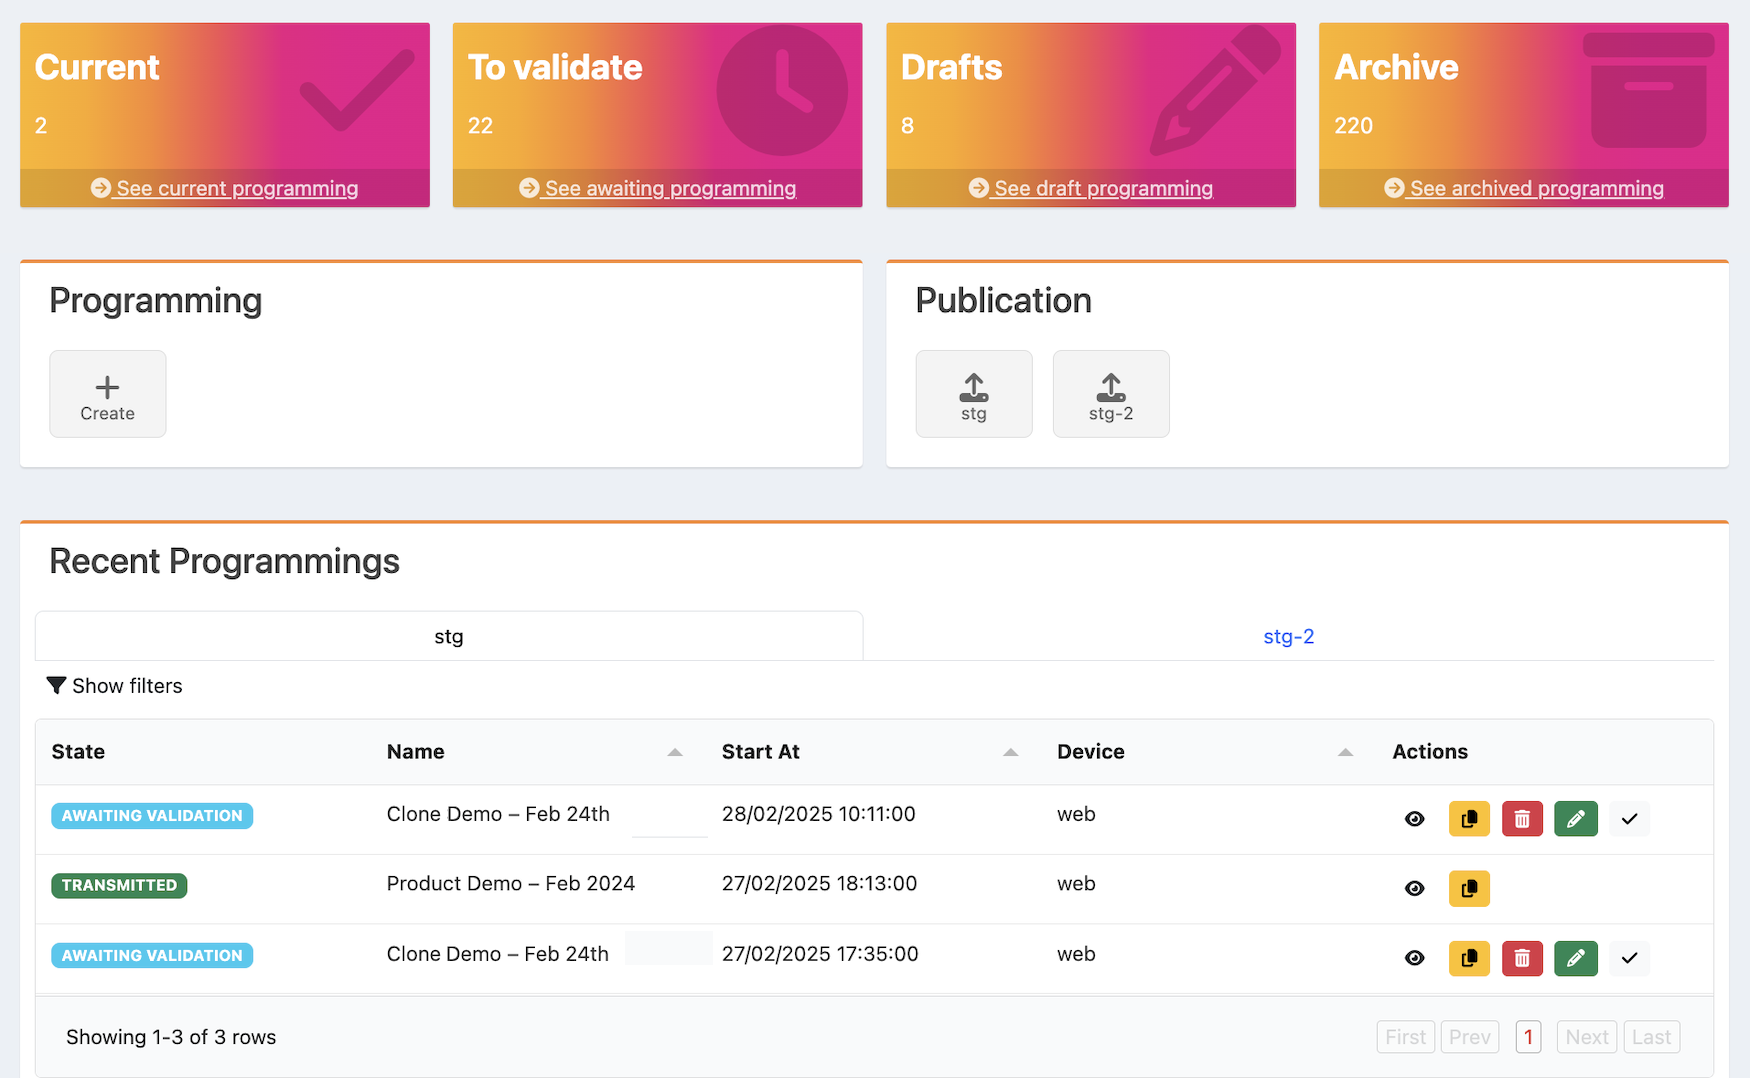1750x1078 pixels.
Task: Open See awaiting programming link
Action: tap(658, 188)
